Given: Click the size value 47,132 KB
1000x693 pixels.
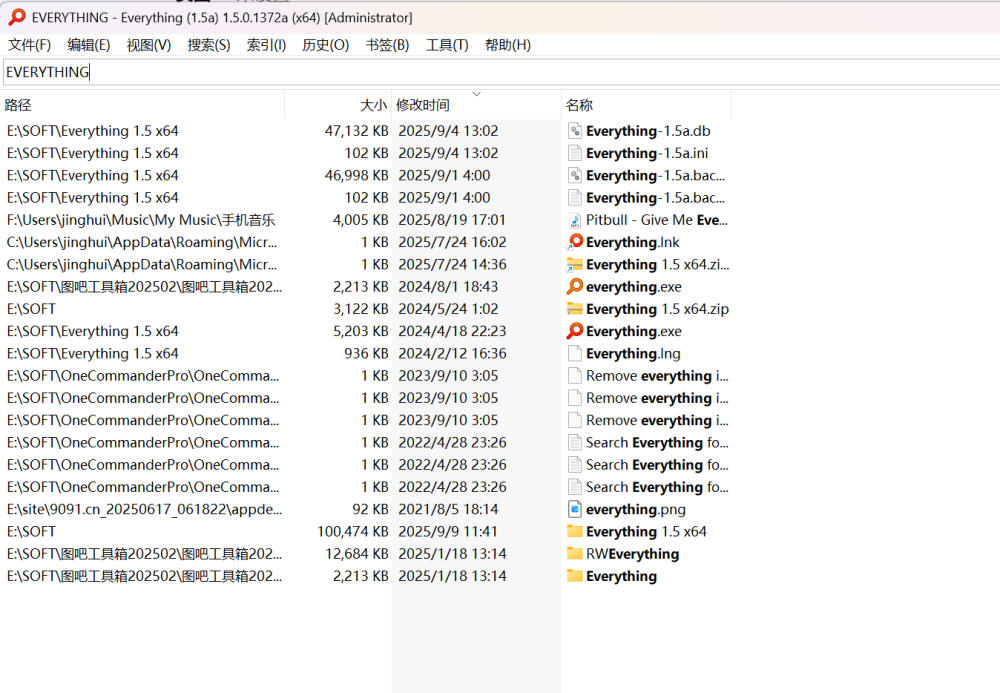Looking at the screenshot, I should (x=357, y=131).
